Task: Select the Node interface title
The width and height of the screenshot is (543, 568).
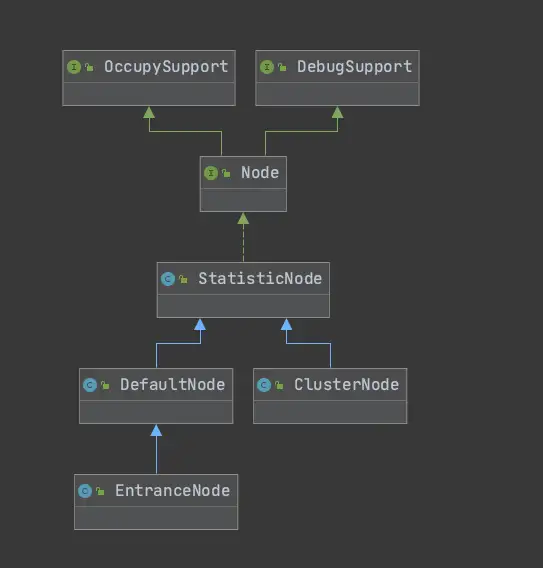Action: point(260,173)
